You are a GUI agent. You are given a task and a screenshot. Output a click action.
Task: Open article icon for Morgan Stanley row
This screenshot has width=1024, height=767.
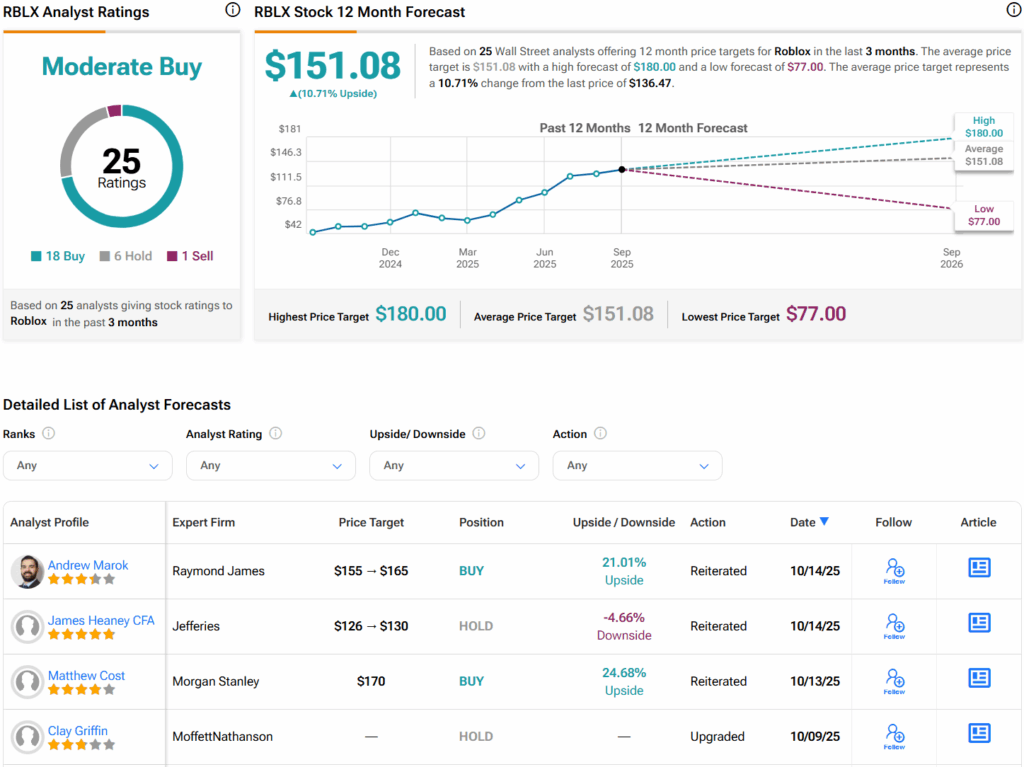[x=979, y=678]
